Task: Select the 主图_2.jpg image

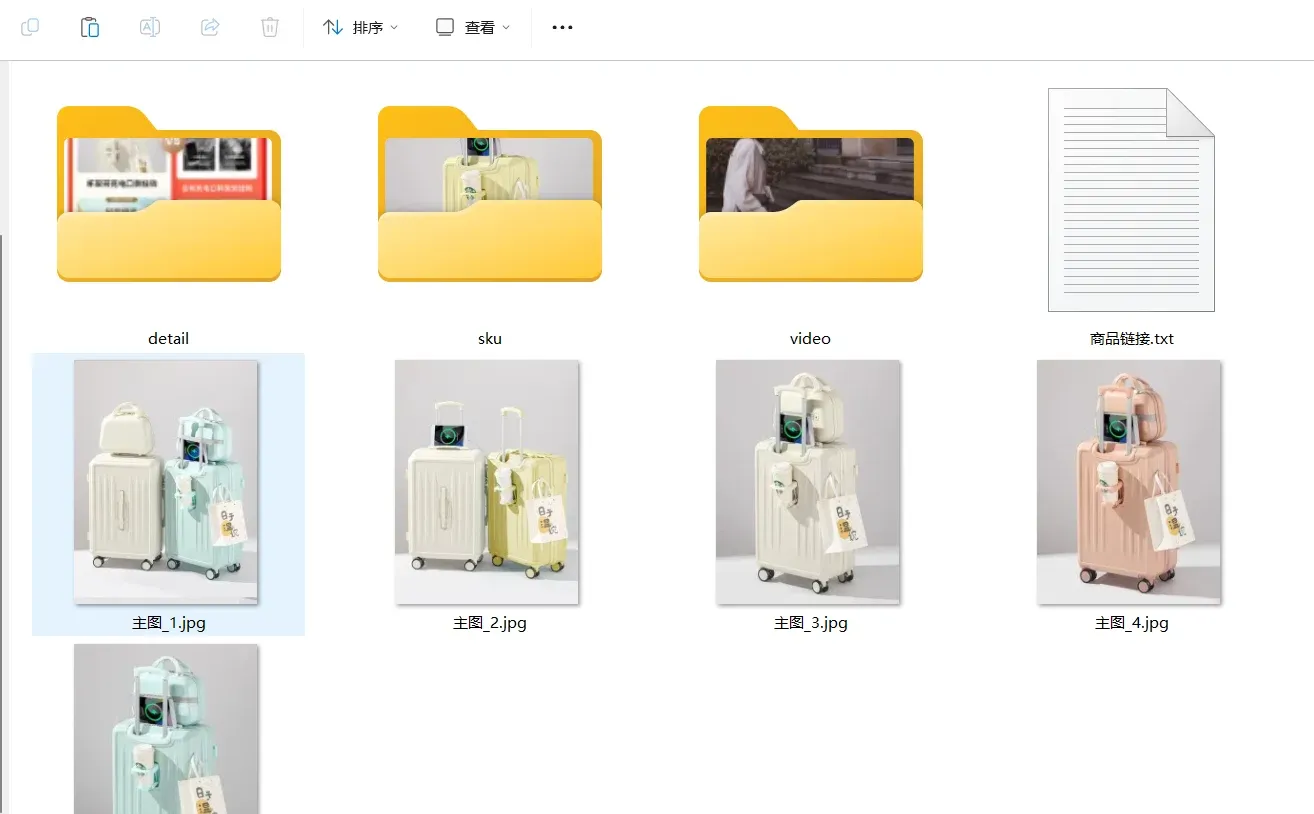Action: (488, 482)
